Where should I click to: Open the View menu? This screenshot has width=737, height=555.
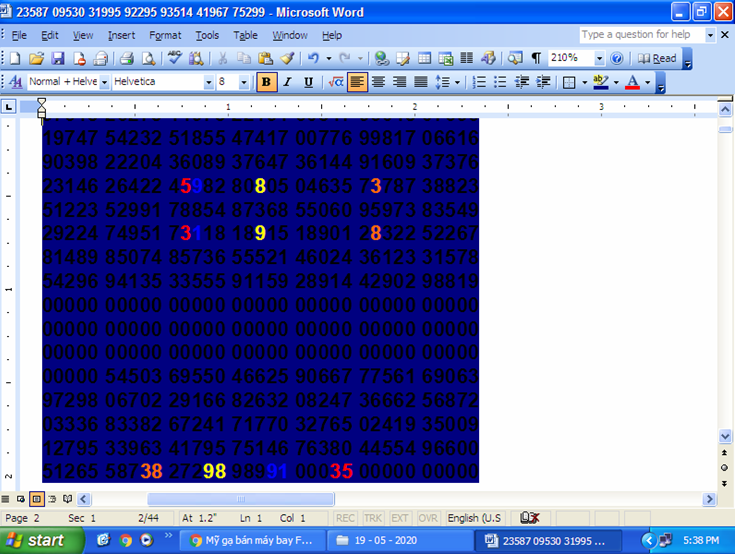(83, 35)
